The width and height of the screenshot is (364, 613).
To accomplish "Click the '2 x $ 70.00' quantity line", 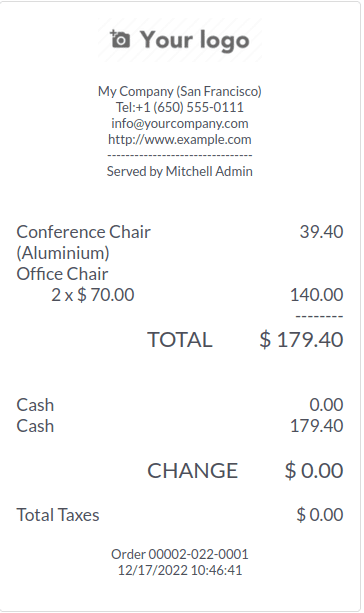I will [93, 295].
